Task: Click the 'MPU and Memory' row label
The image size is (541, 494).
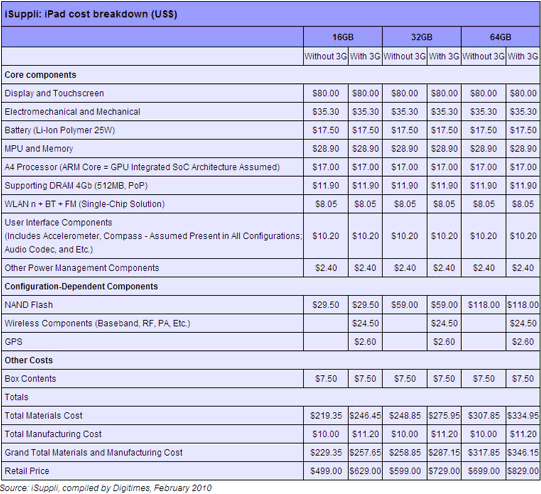Action: 39,149
